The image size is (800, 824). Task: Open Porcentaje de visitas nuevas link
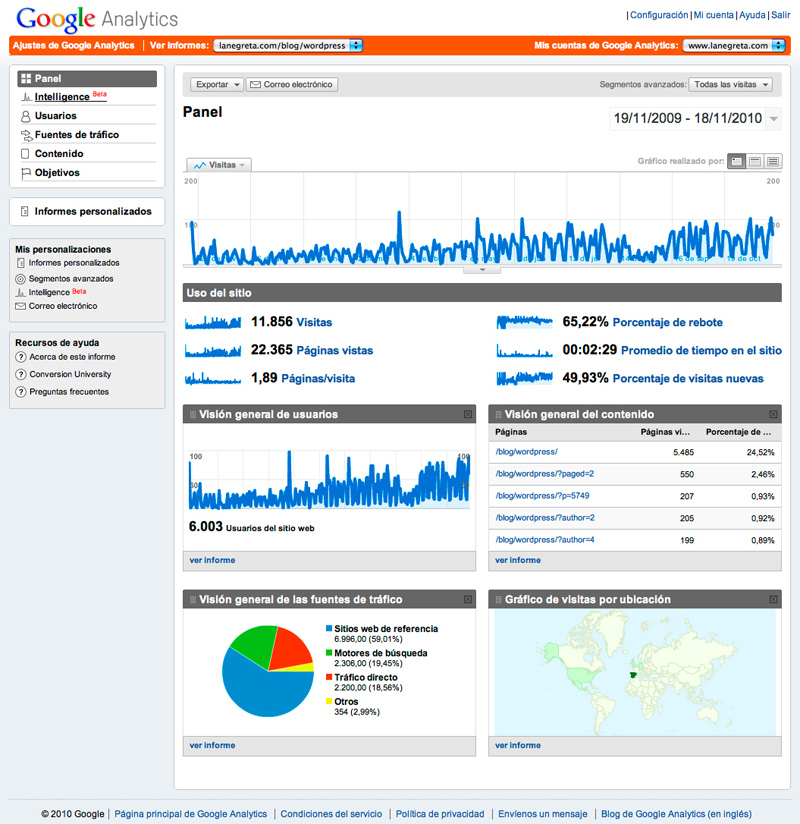[688, 379]
